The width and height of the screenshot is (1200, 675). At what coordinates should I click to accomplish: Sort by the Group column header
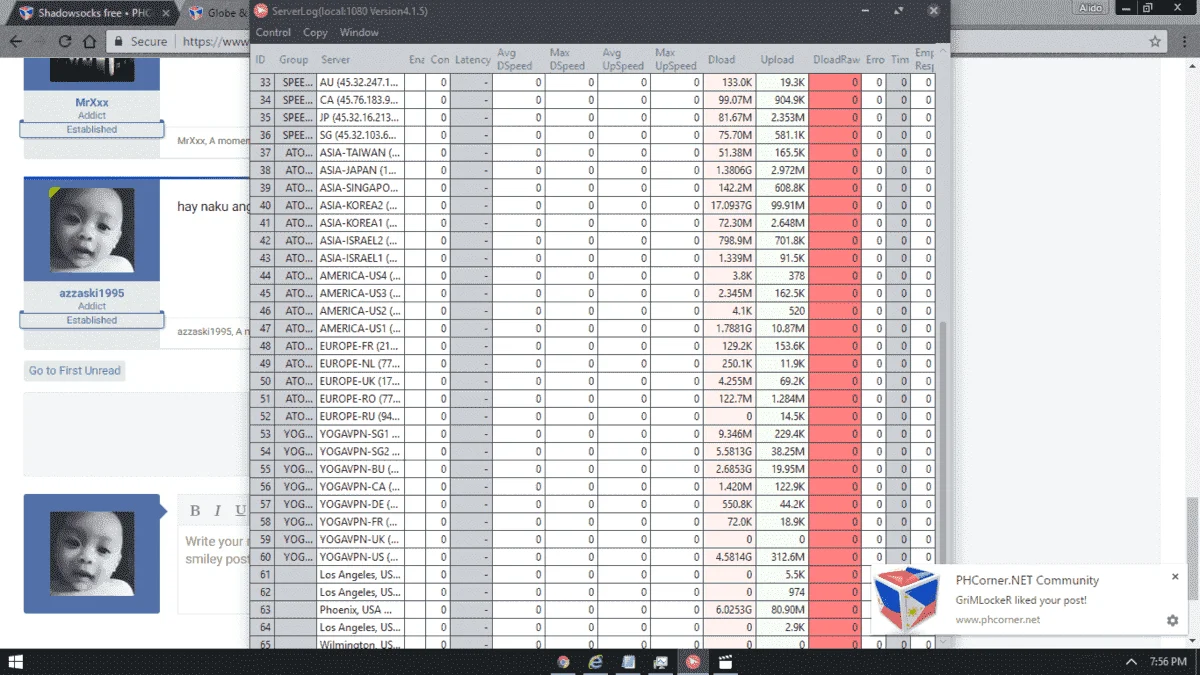point(295,60)
